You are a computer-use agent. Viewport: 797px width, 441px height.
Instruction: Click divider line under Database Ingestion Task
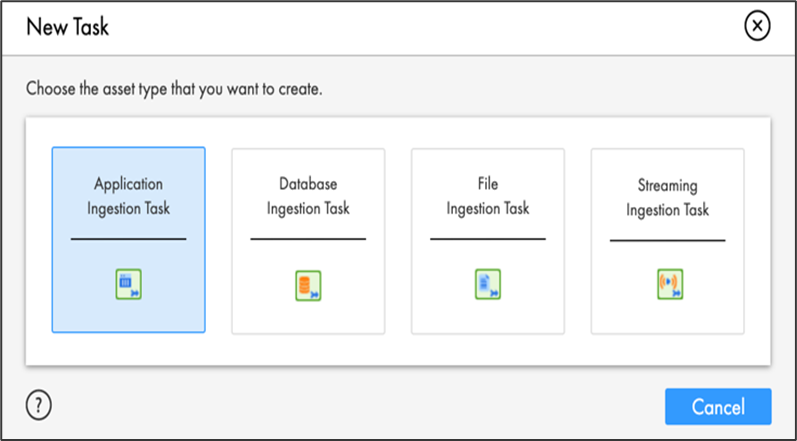point(308,239)
